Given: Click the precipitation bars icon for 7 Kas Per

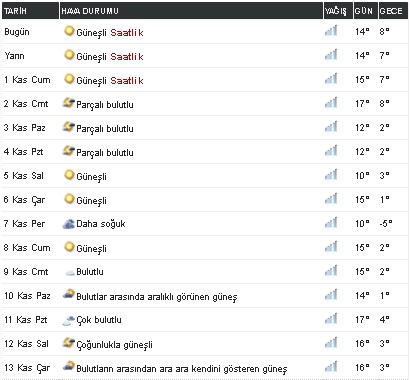Looking at the screenshot, I should (331, 223).
